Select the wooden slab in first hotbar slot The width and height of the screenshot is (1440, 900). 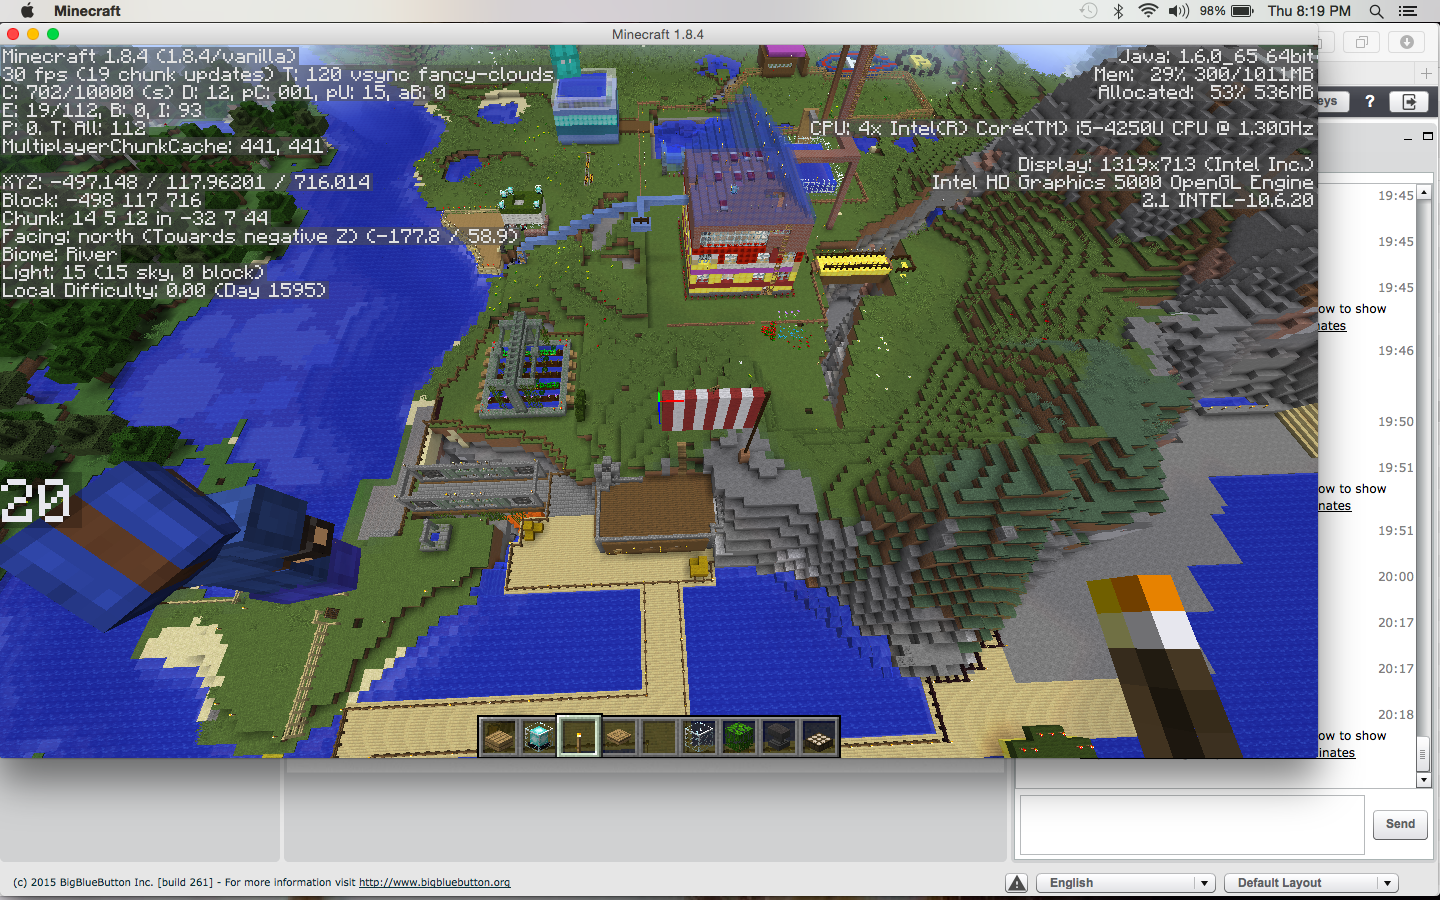click(499, 737)
